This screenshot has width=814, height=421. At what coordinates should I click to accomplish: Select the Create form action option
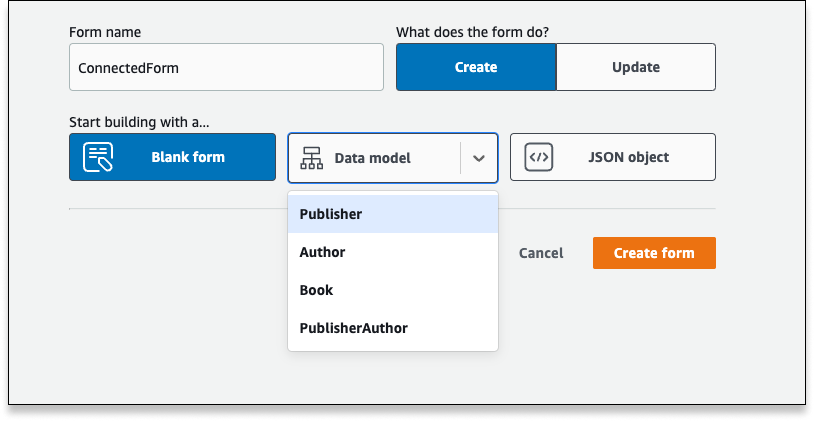click(476, 67)
